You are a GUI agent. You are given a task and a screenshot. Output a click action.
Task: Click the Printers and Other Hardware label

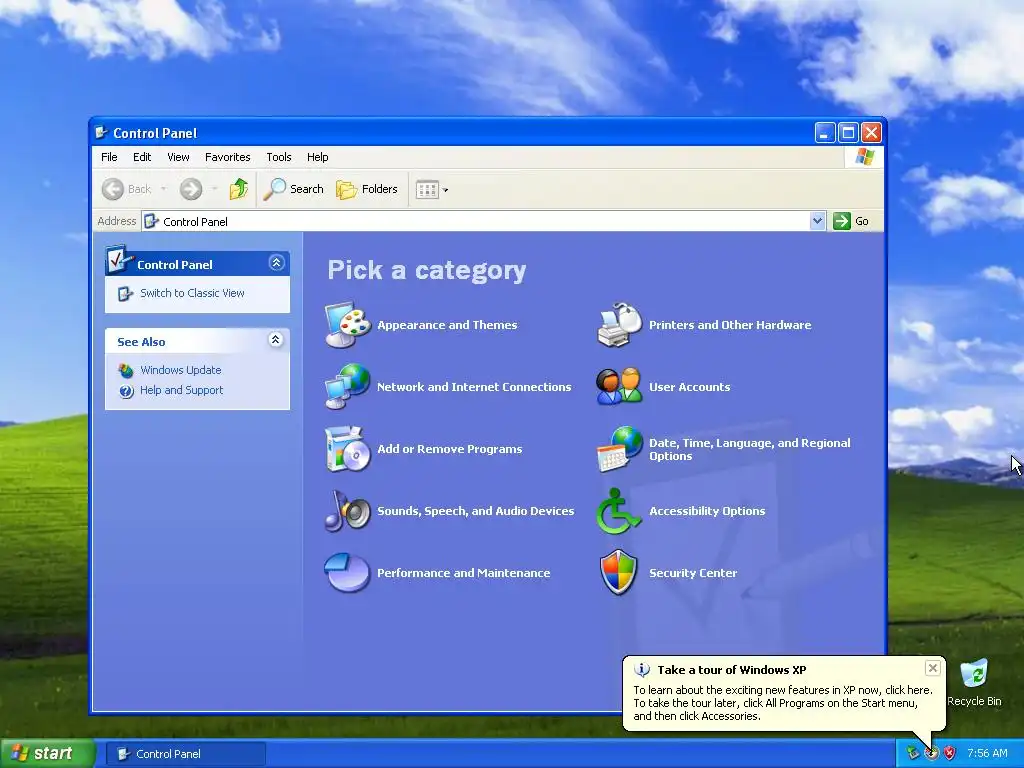pos(730,325)
